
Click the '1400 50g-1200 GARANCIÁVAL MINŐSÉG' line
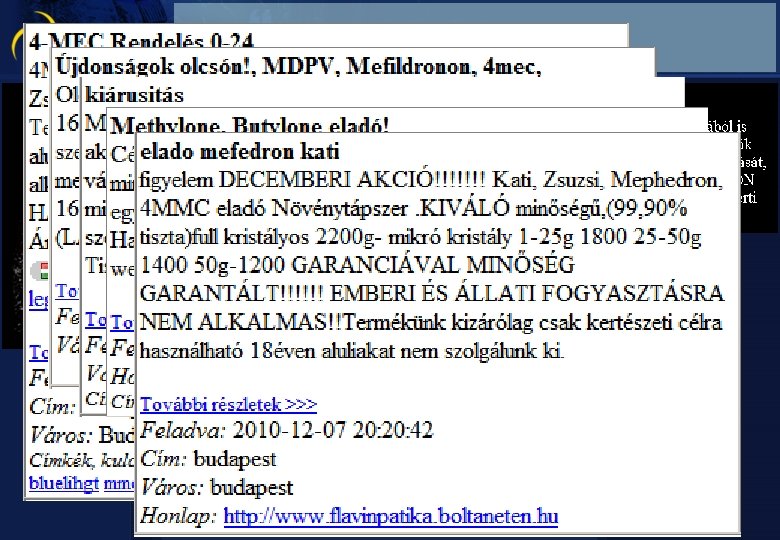[357, 265]
